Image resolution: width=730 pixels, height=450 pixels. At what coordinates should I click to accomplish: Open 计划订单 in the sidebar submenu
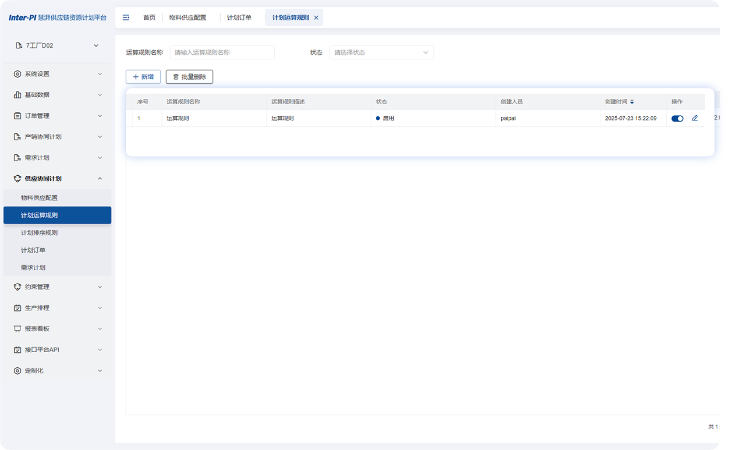click(33, 250)
